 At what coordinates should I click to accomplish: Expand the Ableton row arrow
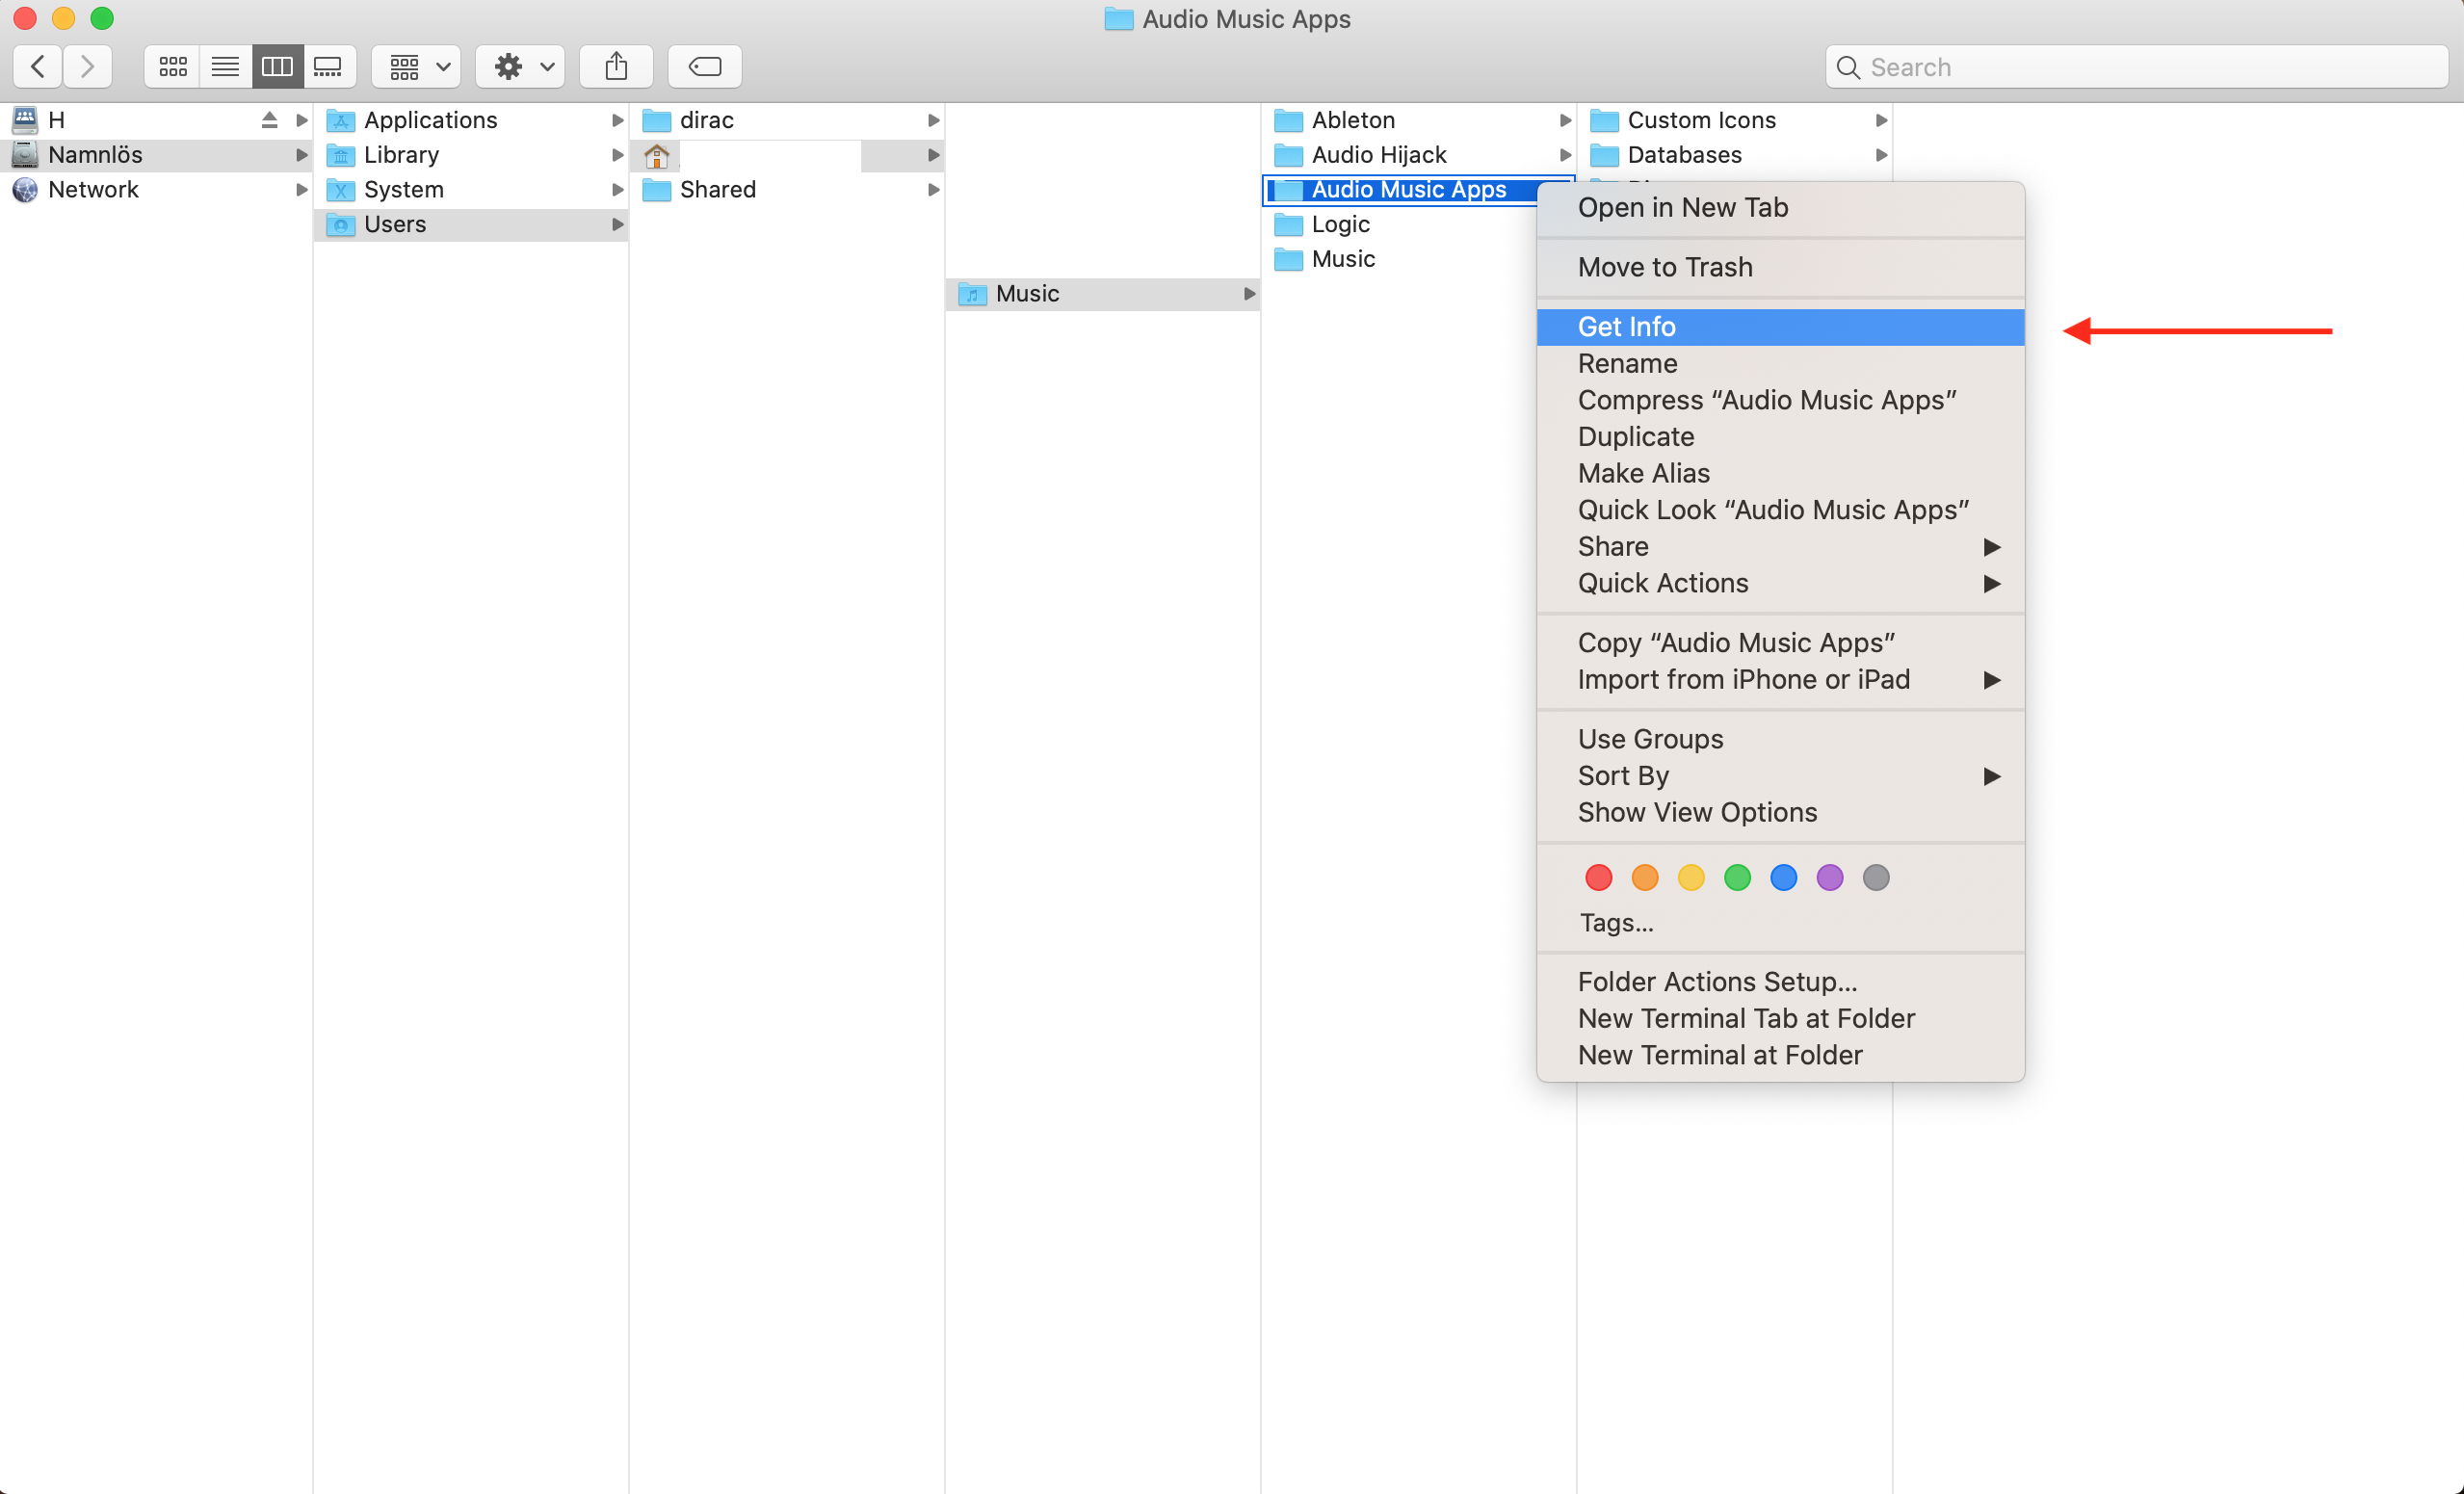[1566, 120]
